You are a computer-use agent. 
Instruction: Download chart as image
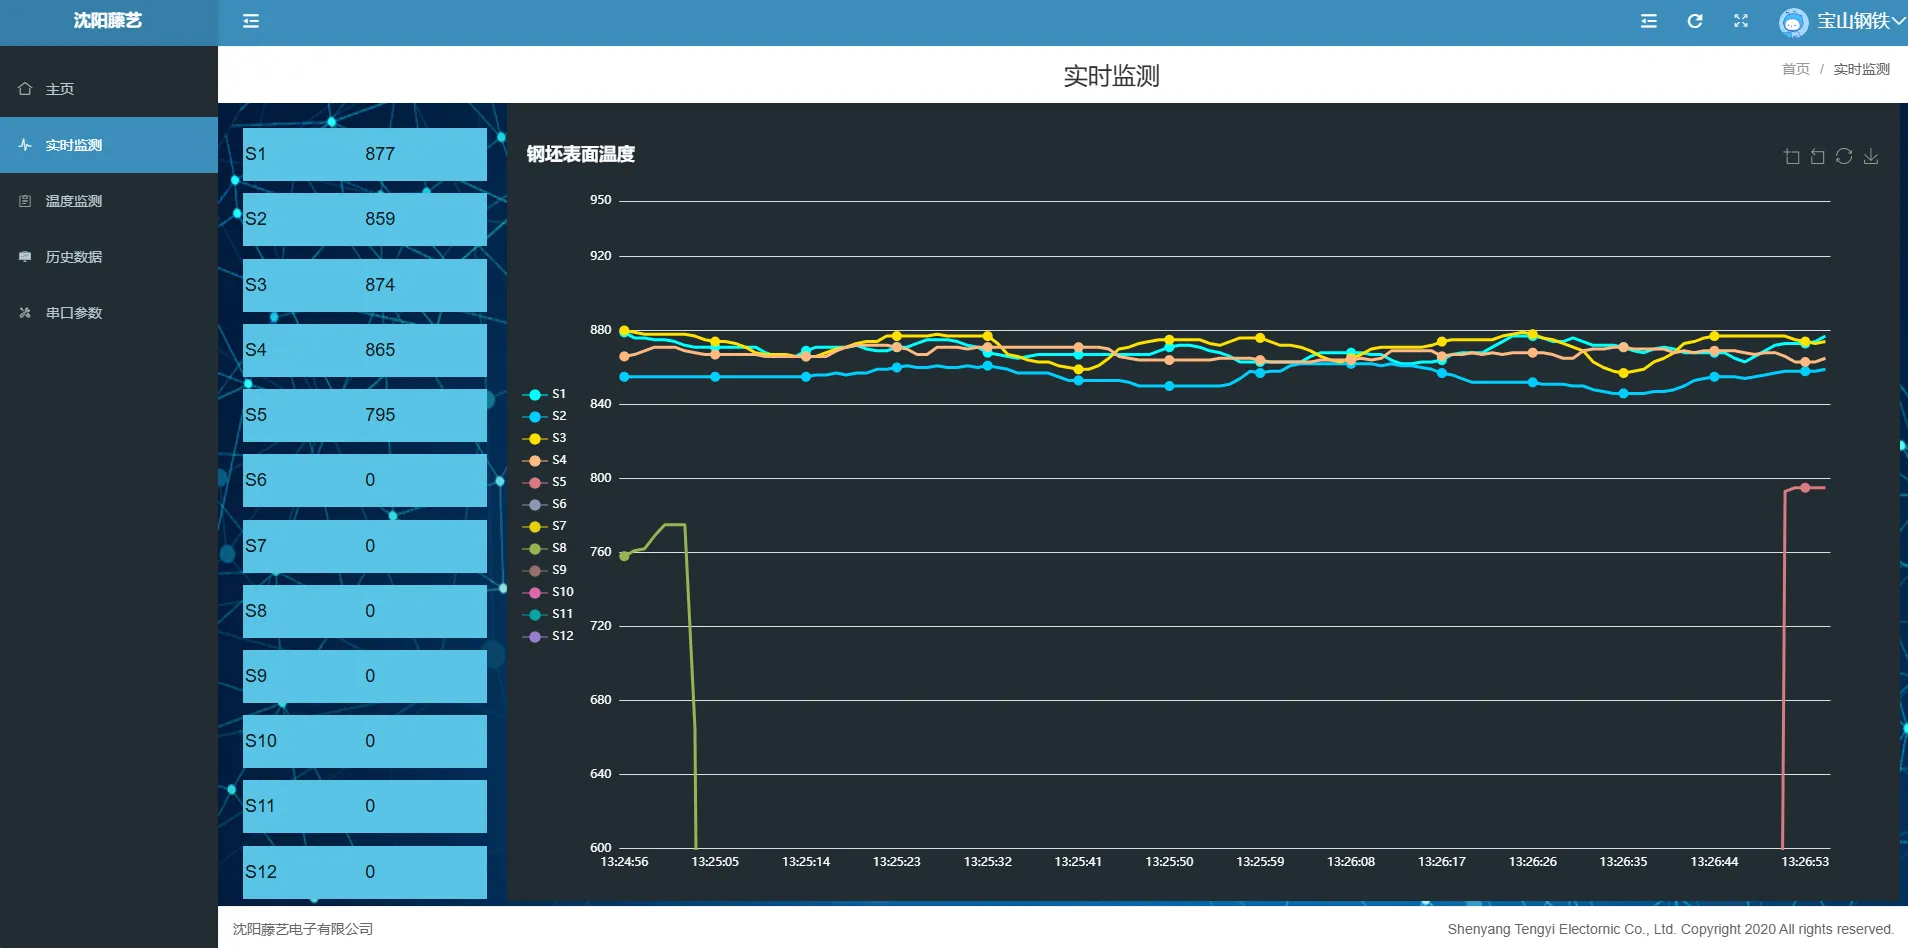click(1871, 156)
